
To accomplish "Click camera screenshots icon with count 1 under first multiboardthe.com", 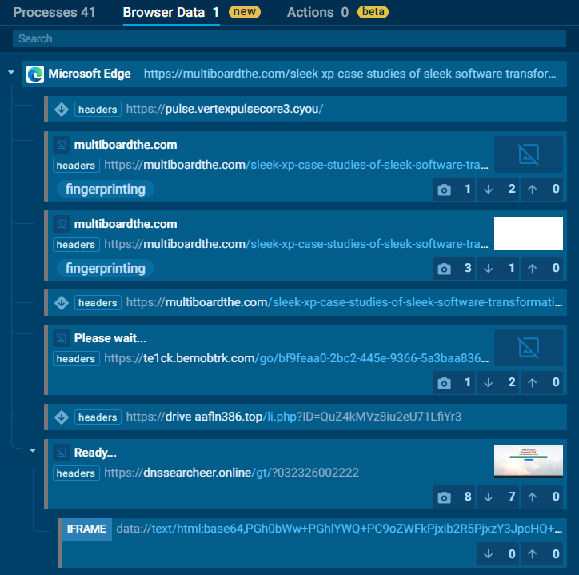I will (x=444, y=190).
